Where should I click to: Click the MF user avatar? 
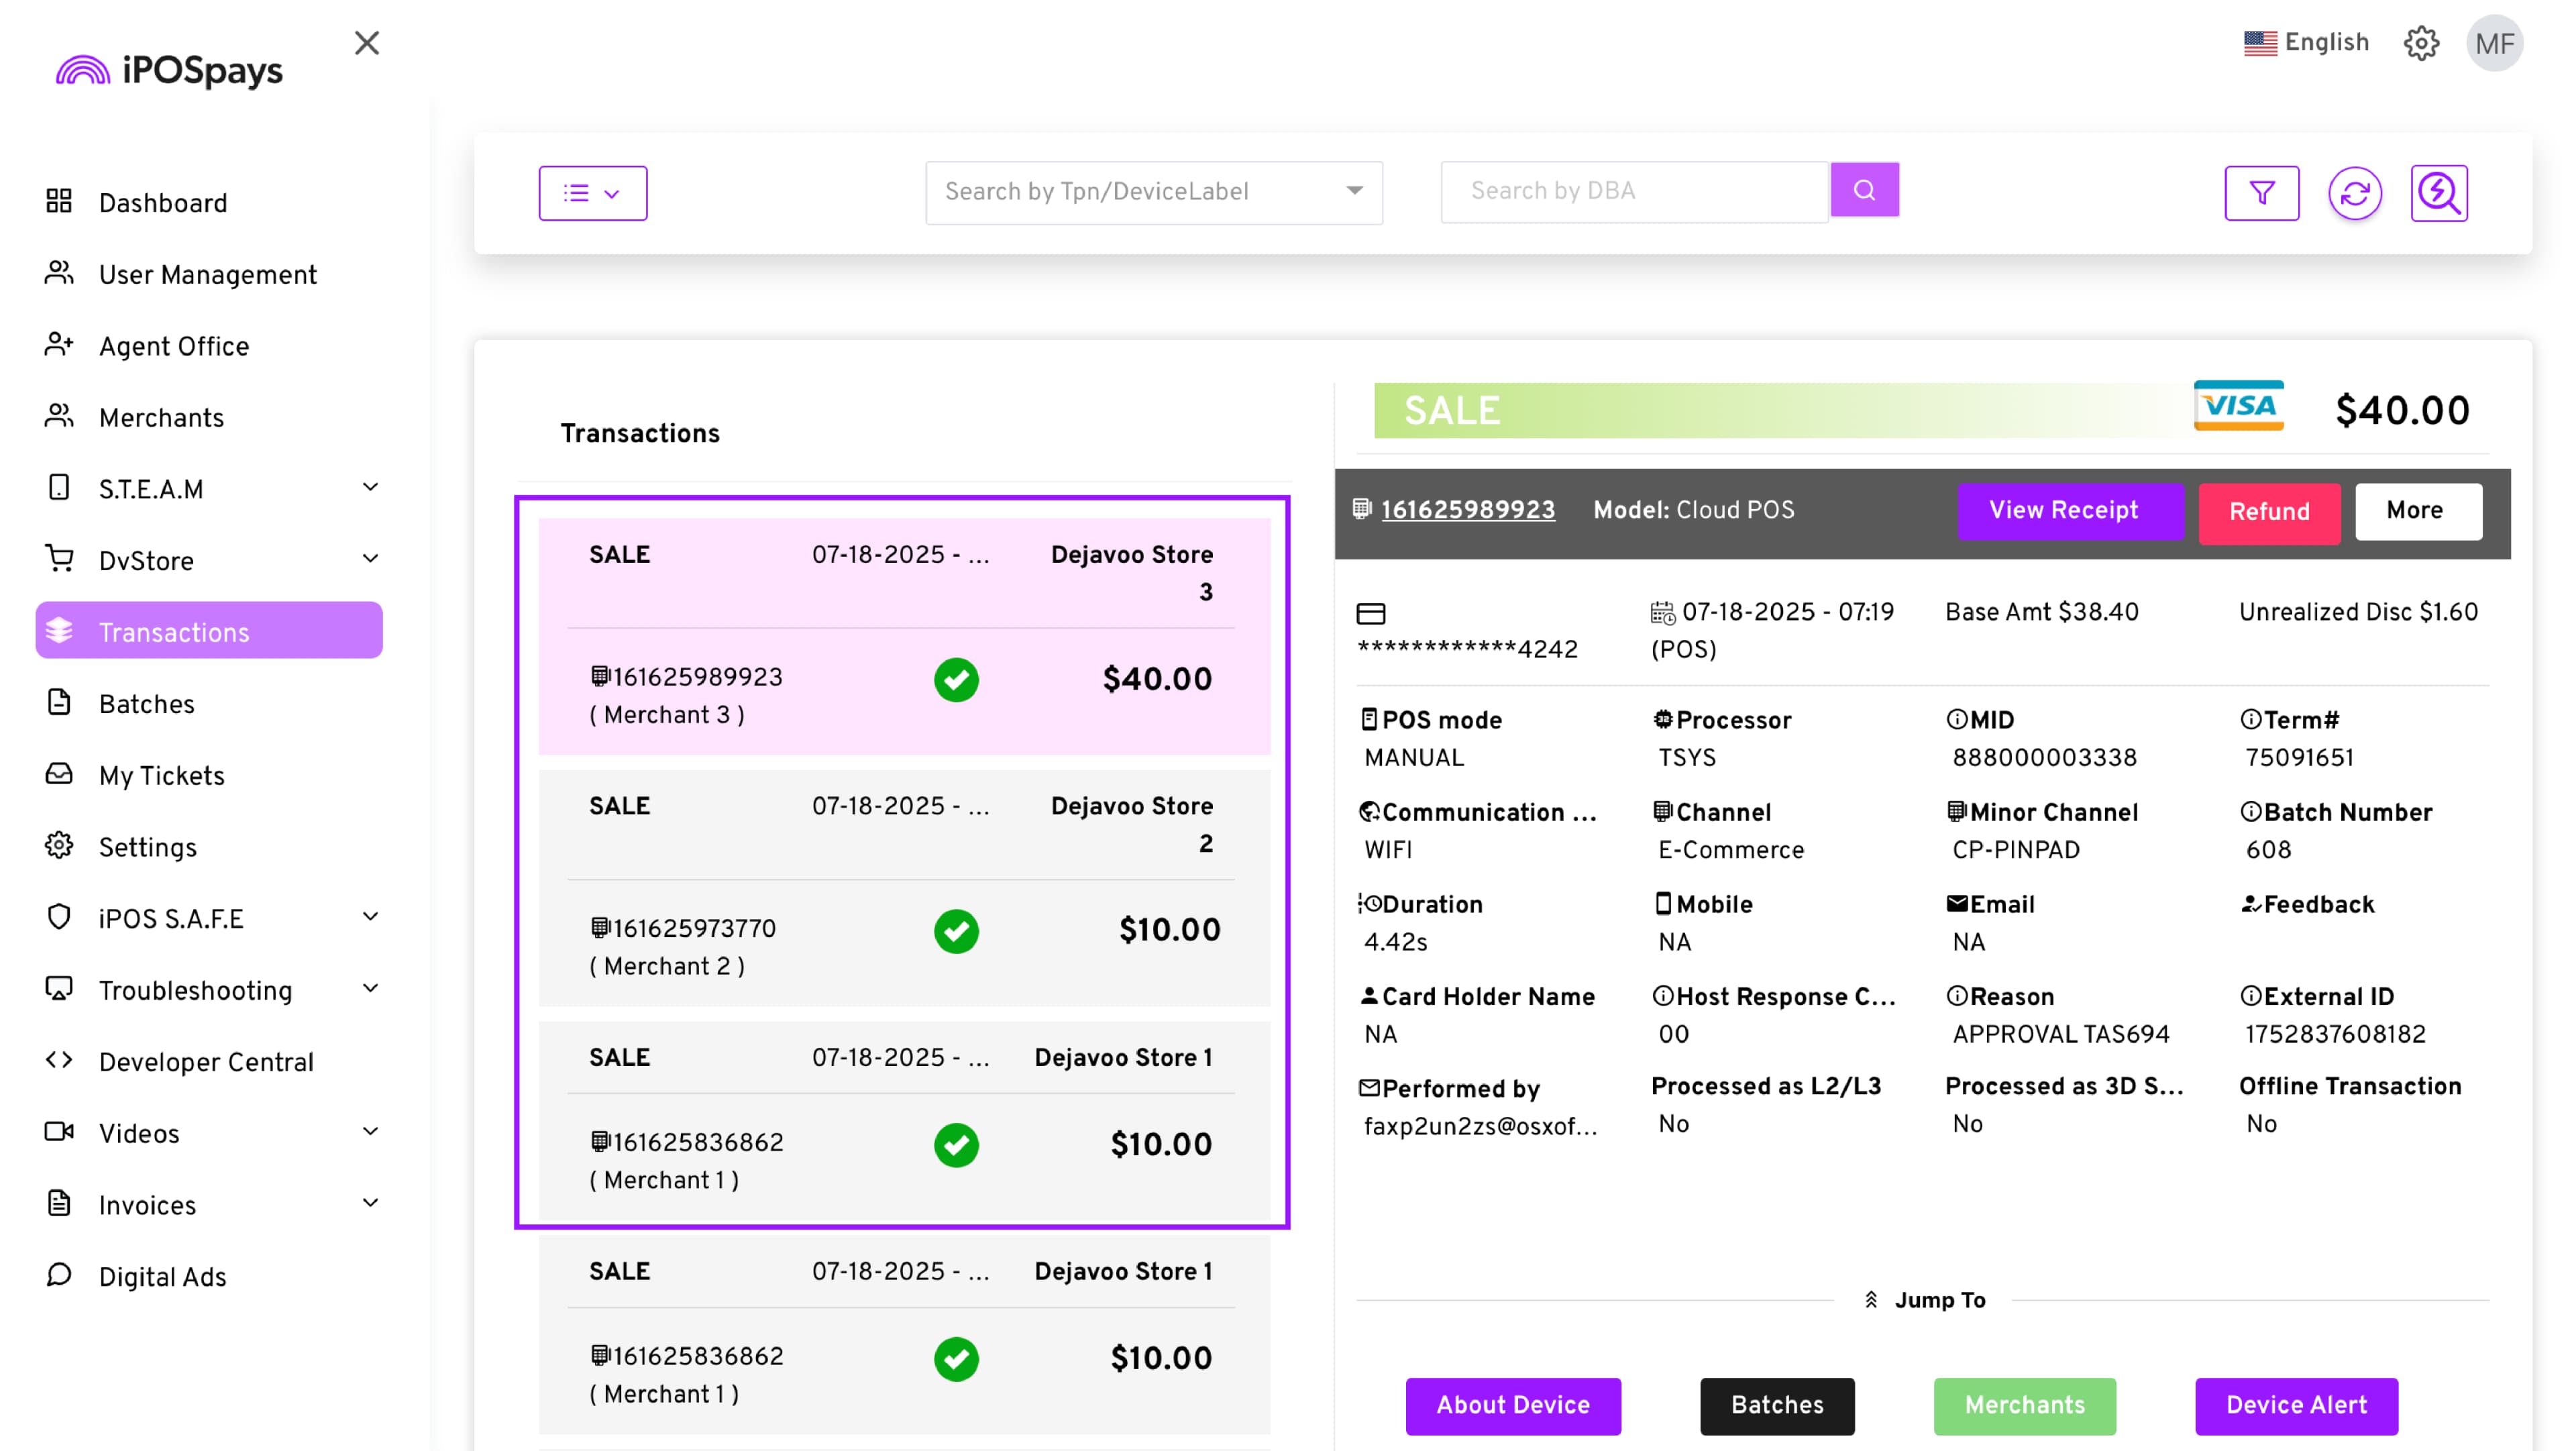(2494, 43)
